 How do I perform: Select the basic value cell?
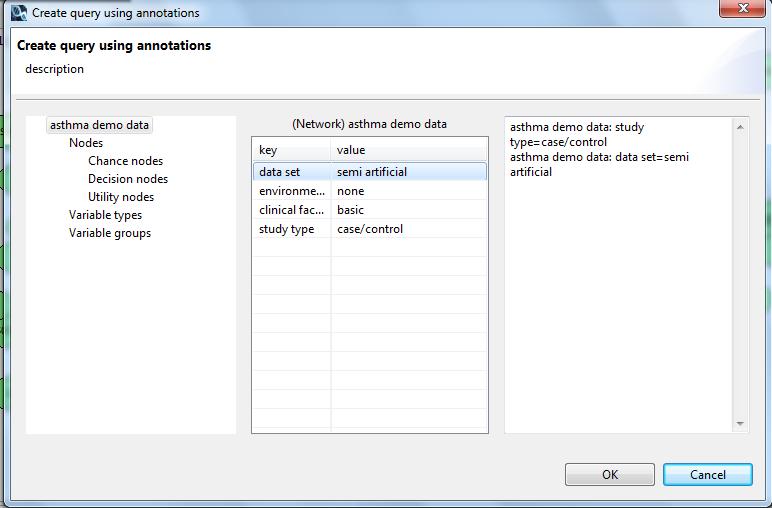pos(409,210)
